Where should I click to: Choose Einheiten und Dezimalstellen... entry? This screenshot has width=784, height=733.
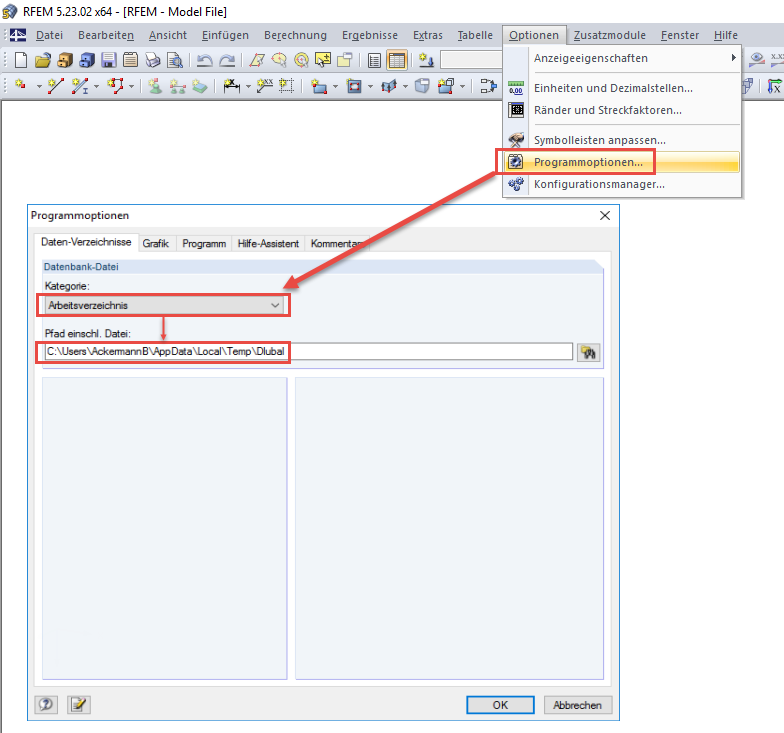click(x=622, y=88)
